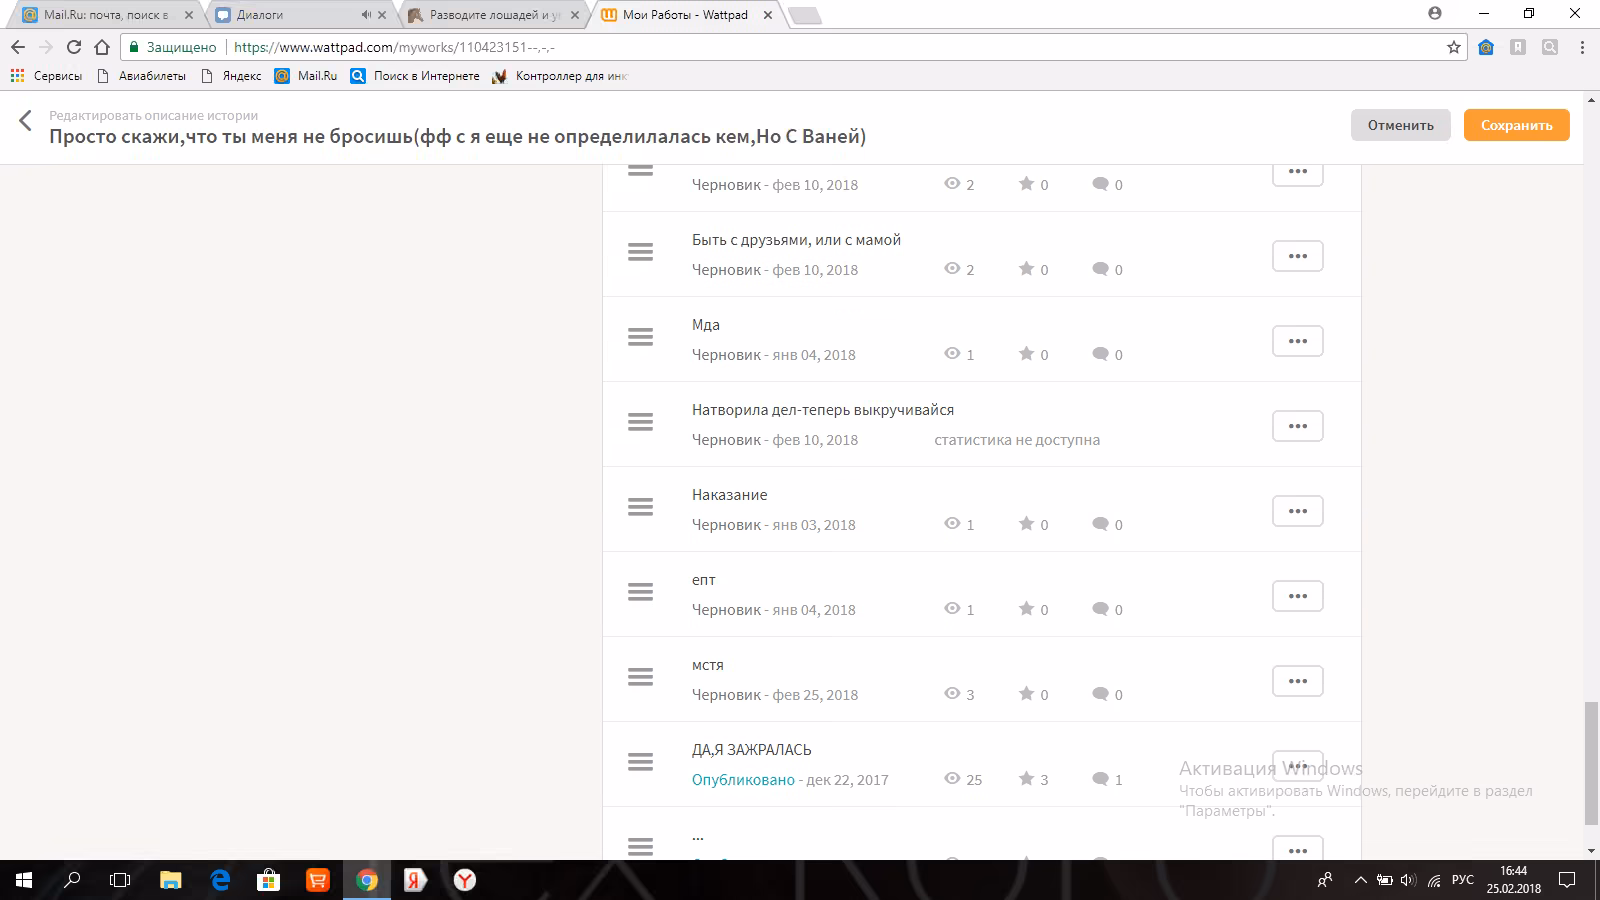Screen dimensions: 1600x900
Task: Grab the drag handle for the 'Наказание' chapter
Action: pos(640,507)
